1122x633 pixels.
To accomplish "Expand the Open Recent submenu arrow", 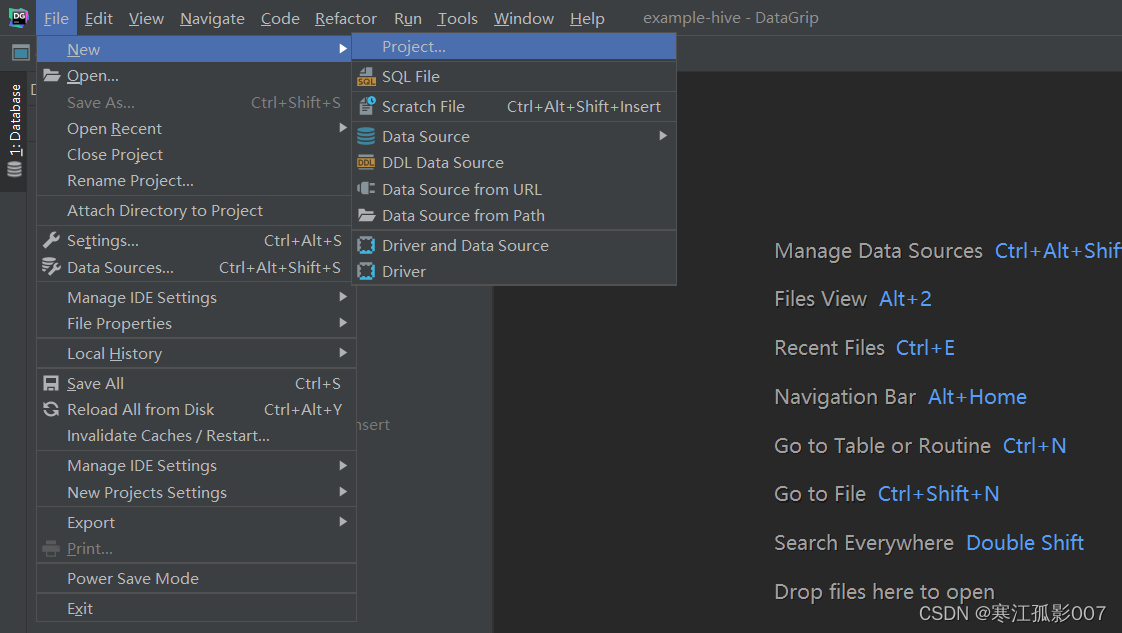I will tap(343, 127).
